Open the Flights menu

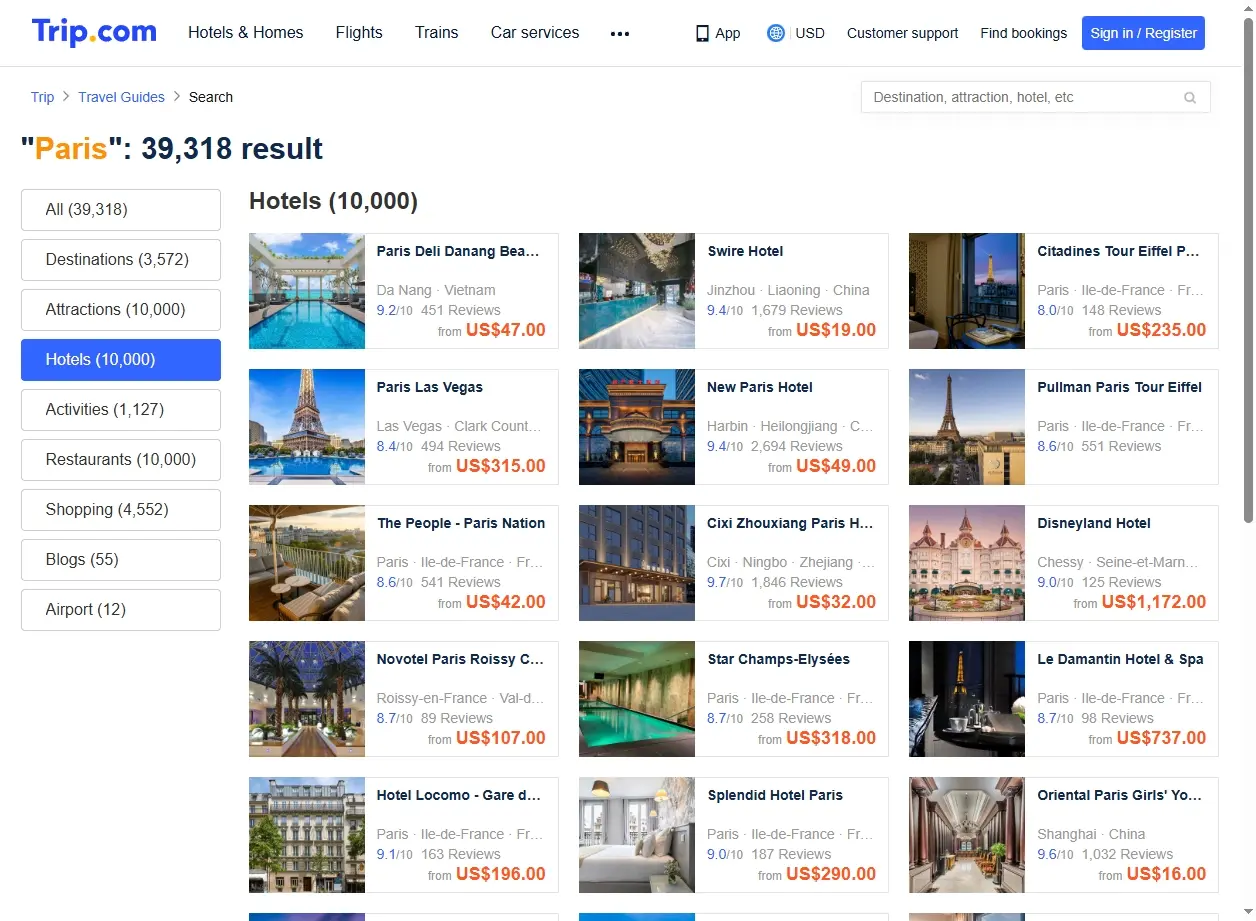(x=359, y=32)
